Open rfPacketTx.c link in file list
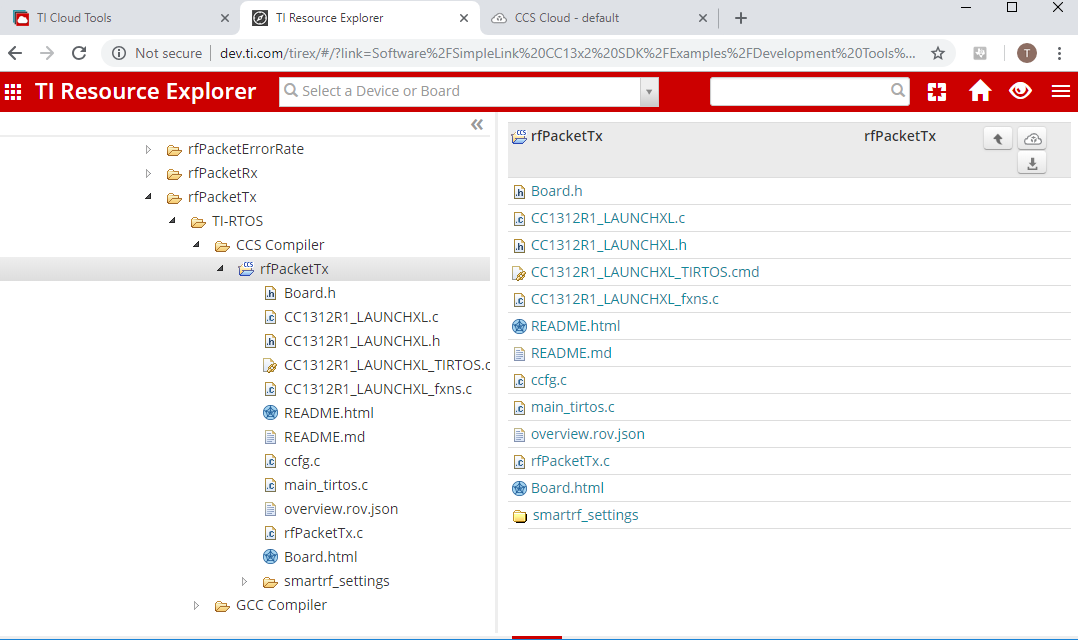The image size is (1078, 640). point(570,461)
